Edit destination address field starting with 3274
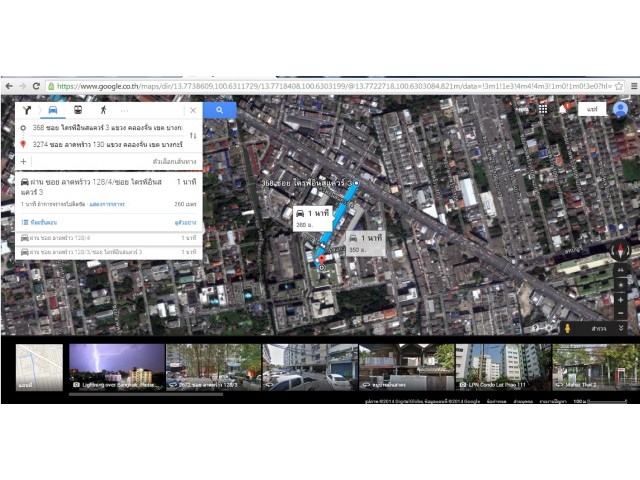640x480 pixels. [x=108, y=144]
